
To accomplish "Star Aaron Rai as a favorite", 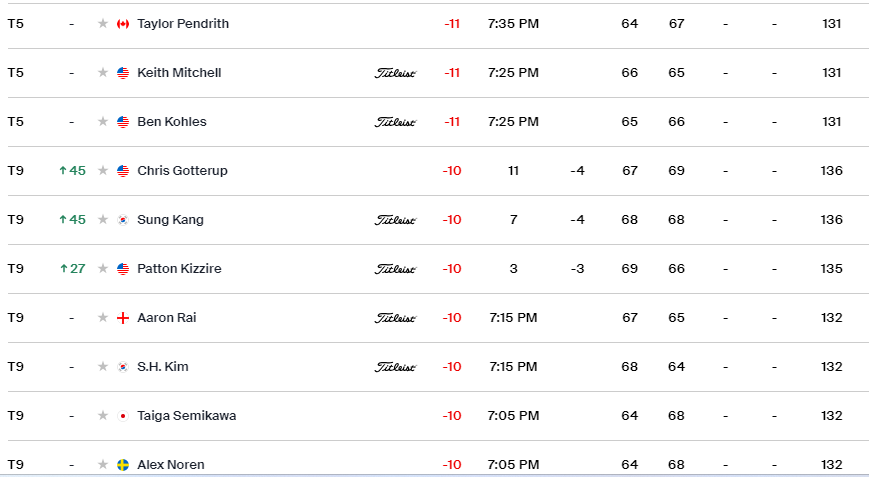I will coord(102,318).
